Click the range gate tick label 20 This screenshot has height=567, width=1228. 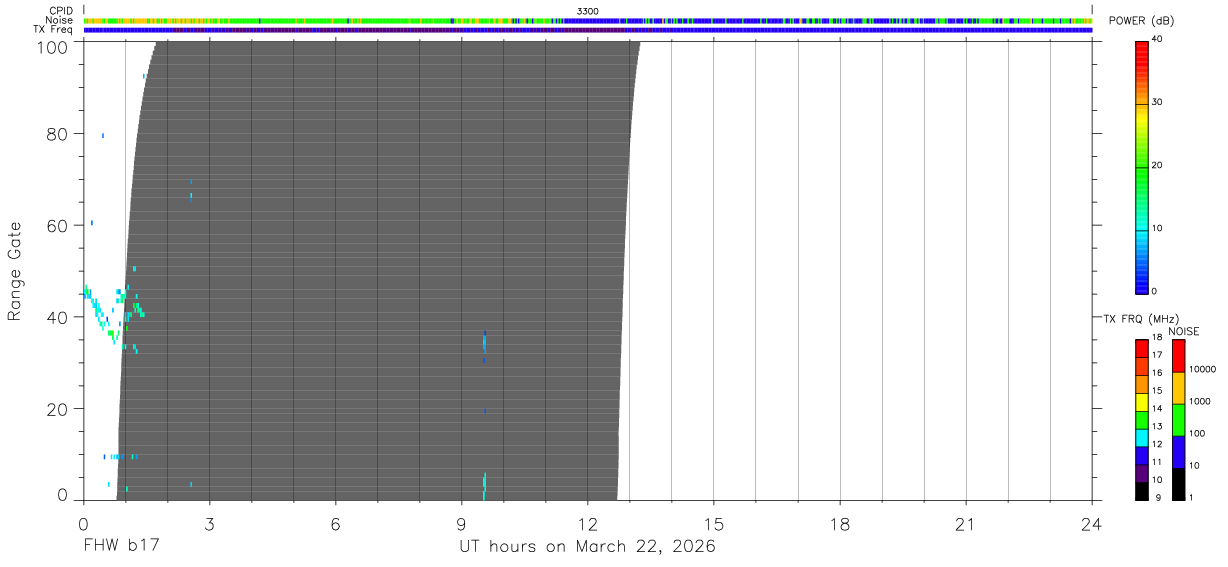coord(59,409)
